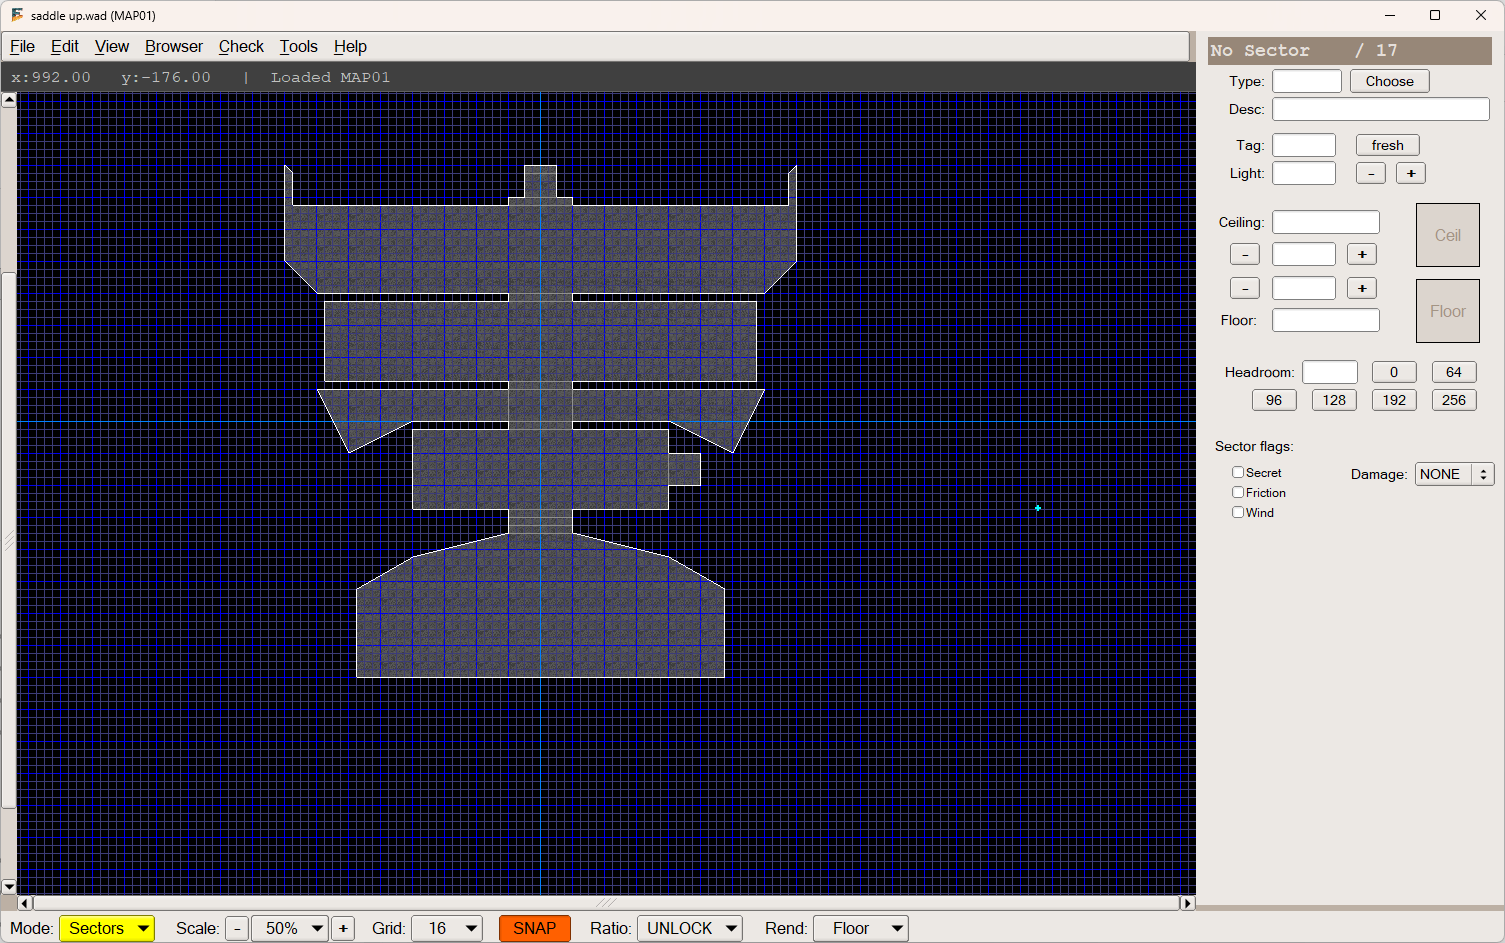Click the Desc input field
The height and width of the screenshot is (943, 1505).
[x=1381, y=109]
